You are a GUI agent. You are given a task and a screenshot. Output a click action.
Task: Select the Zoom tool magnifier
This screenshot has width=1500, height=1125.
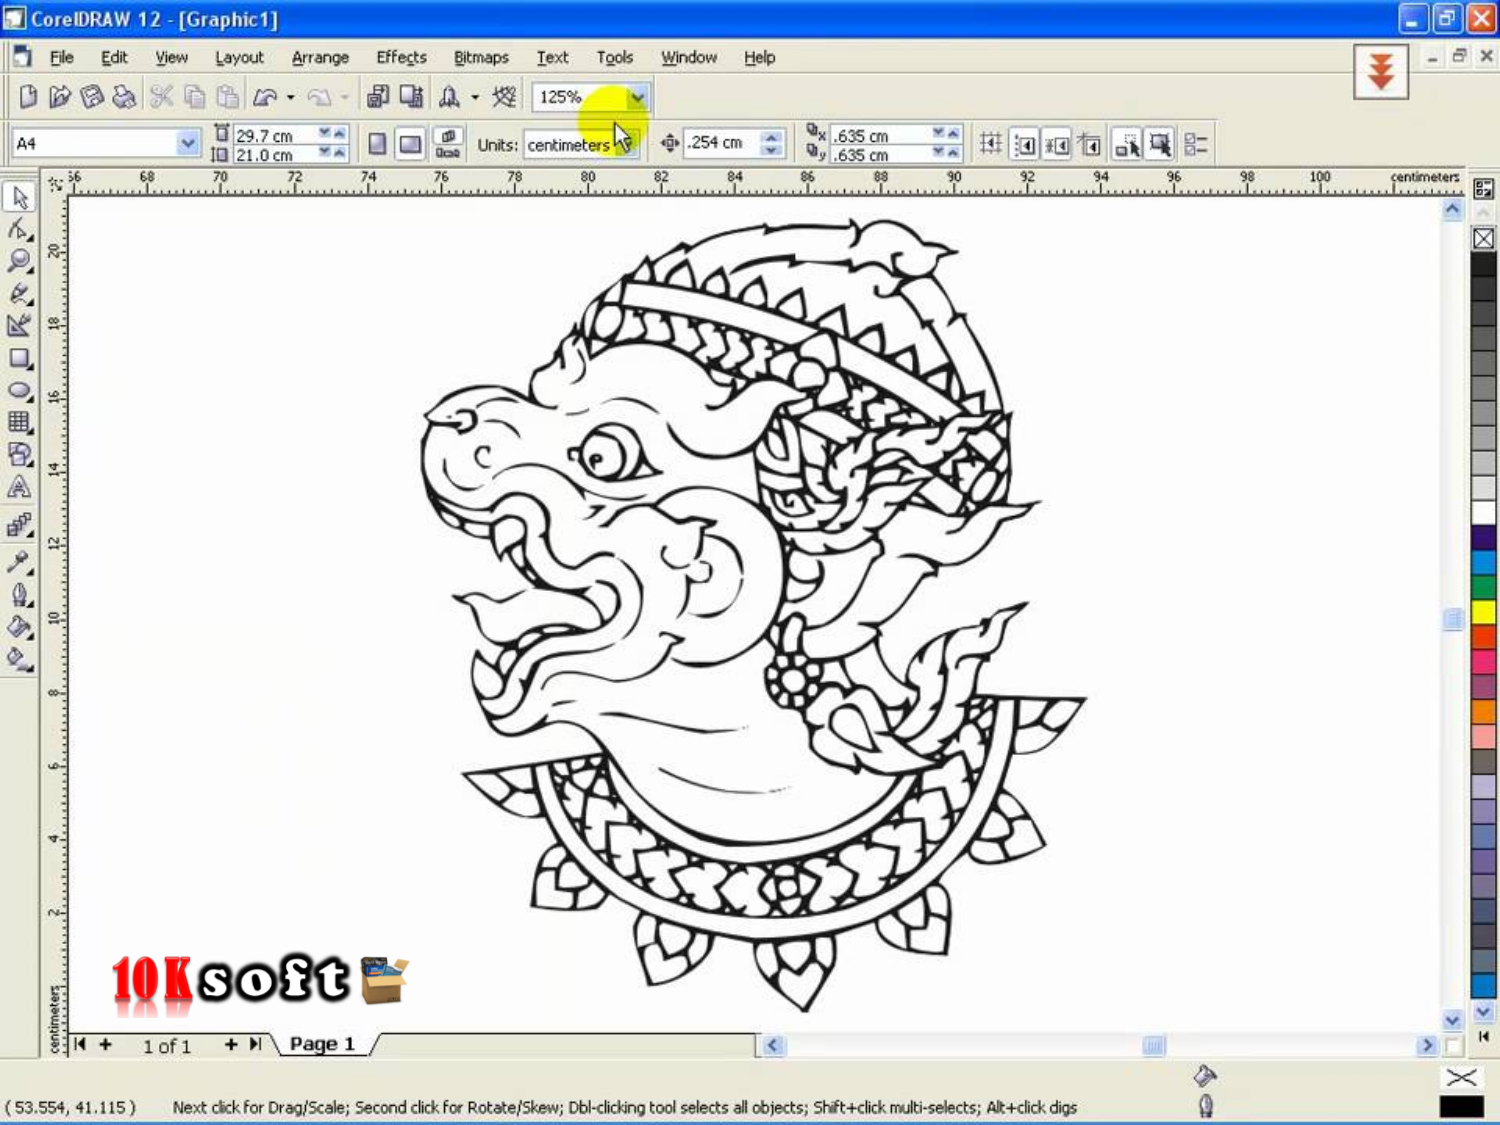(x=19, y=262)
